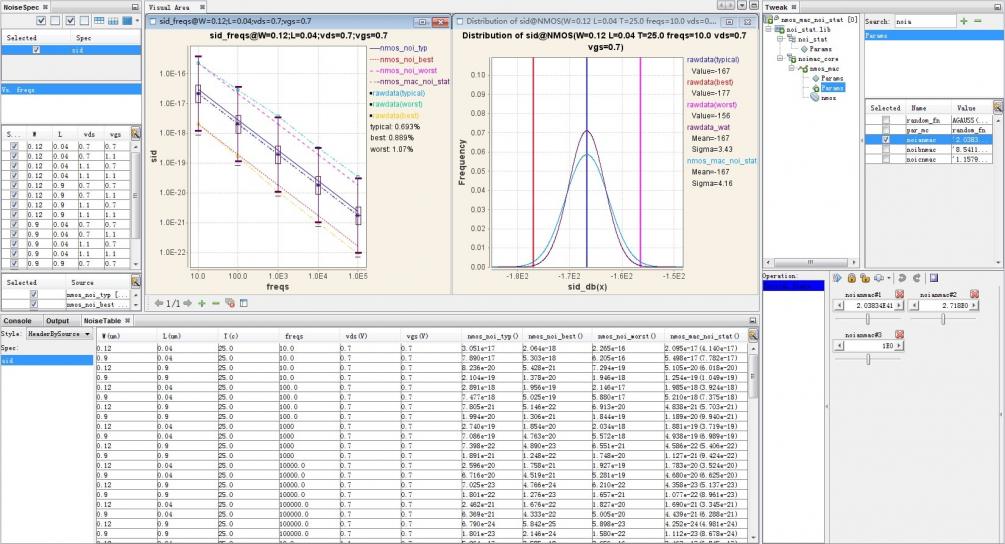Open the dropdown arrow next to monitors icon
This screenshot has width=1005, height=544.
point(889,278)
